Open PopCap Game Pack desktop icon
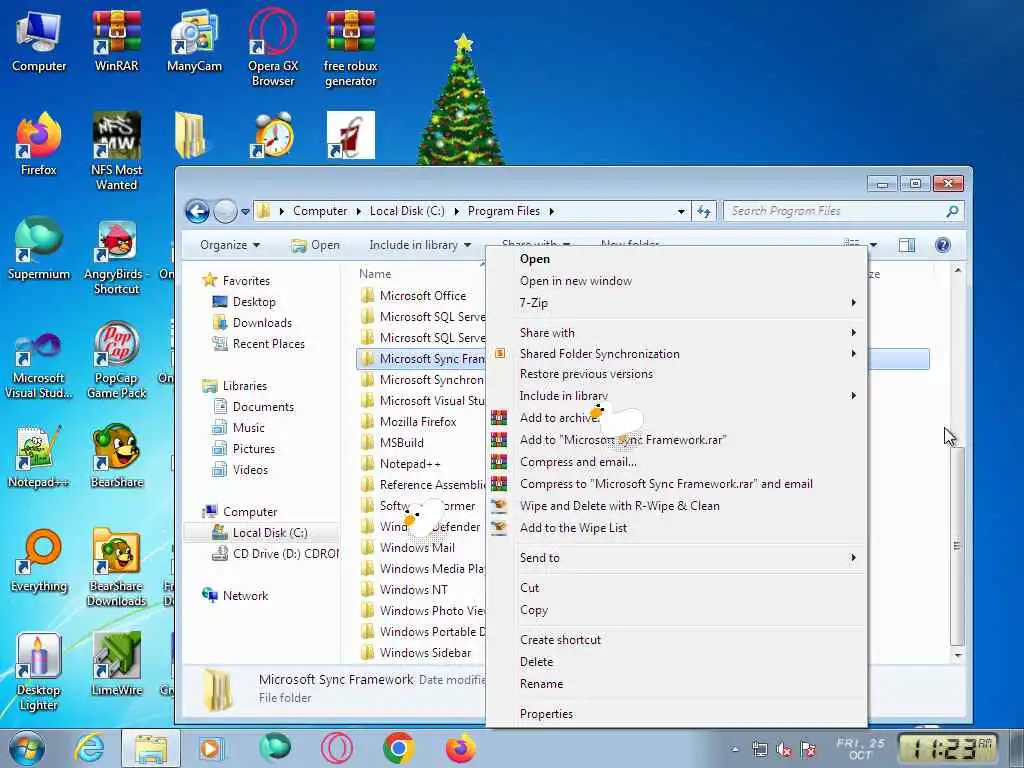Image resolution: width=1024 pixels, height=768 pixels. point(116,359)
